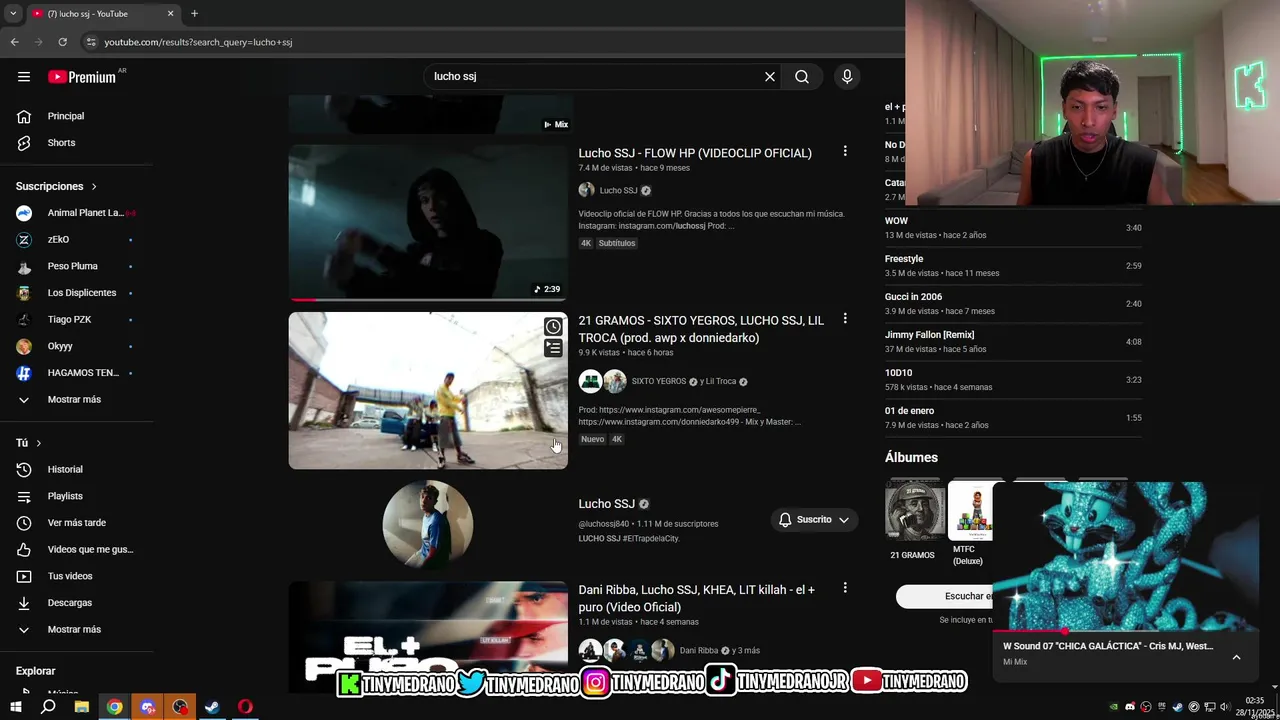Screen dimensions: 1280x720
Task: Open the tab search dropdown arrow
Action: click(13, 13)
